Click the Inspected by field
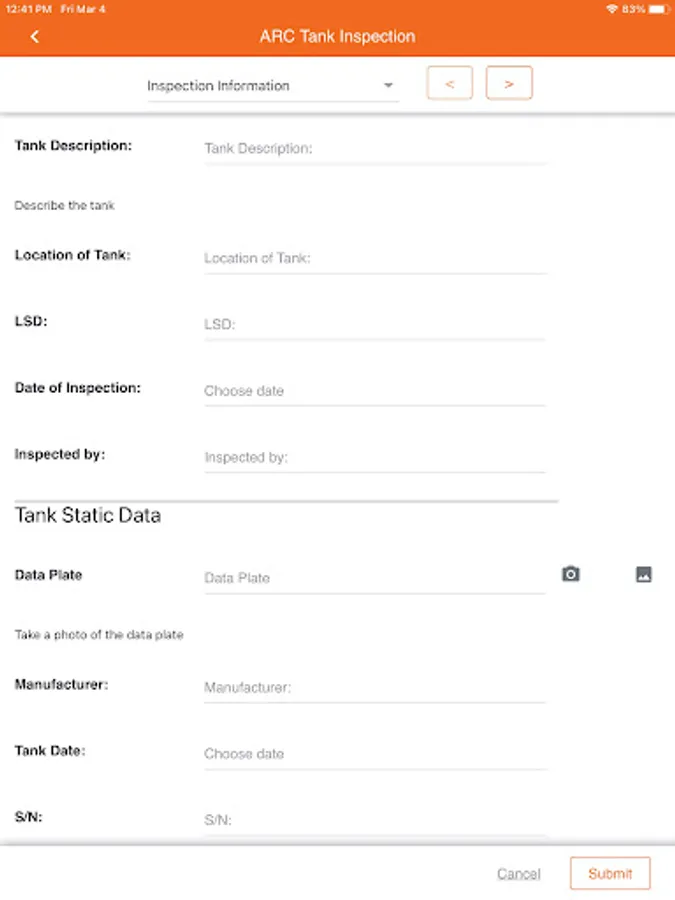The image size is (675, 900). click(375, 458)
